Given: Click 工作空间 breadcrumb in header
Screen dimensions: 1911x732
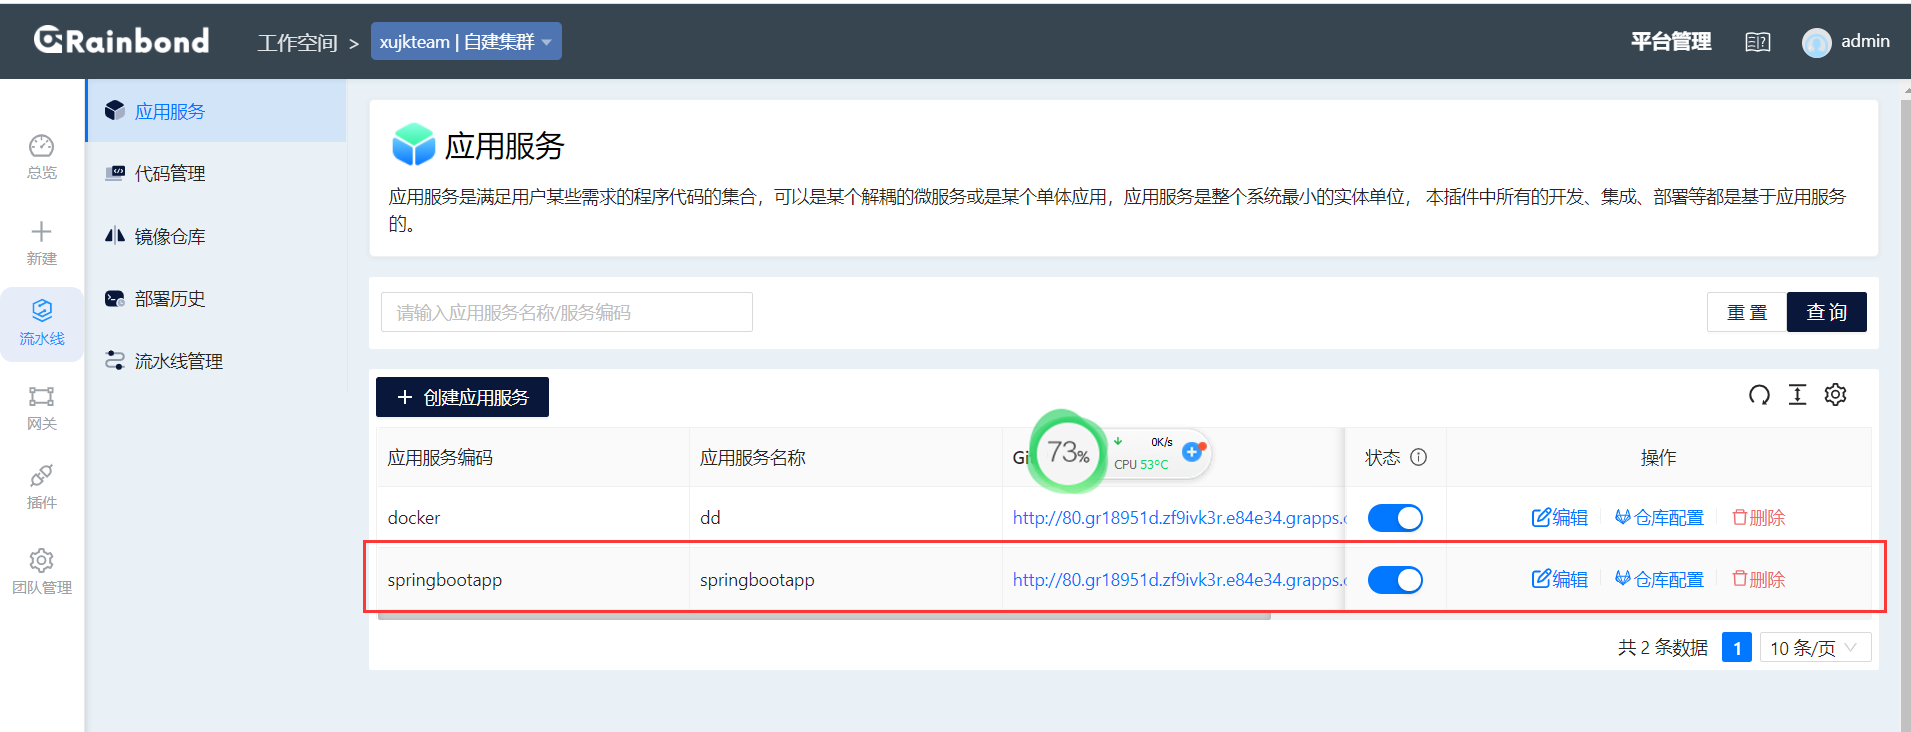Looking at the screenshot, I should (297, 43).
